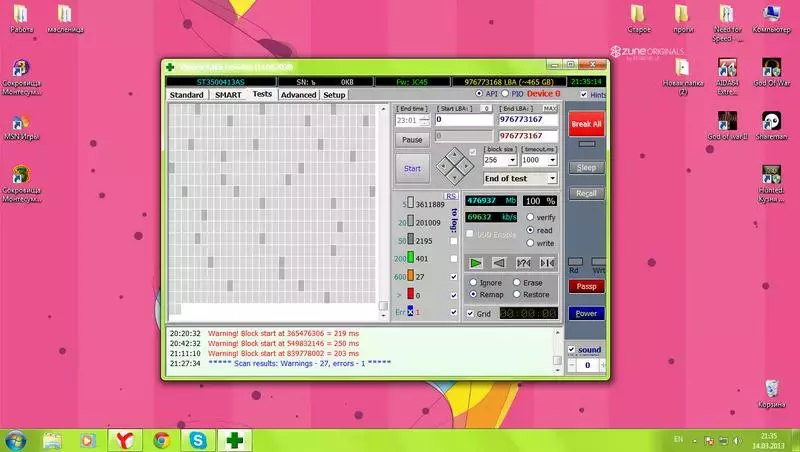Click the blue Power button

tap(586, 314)
